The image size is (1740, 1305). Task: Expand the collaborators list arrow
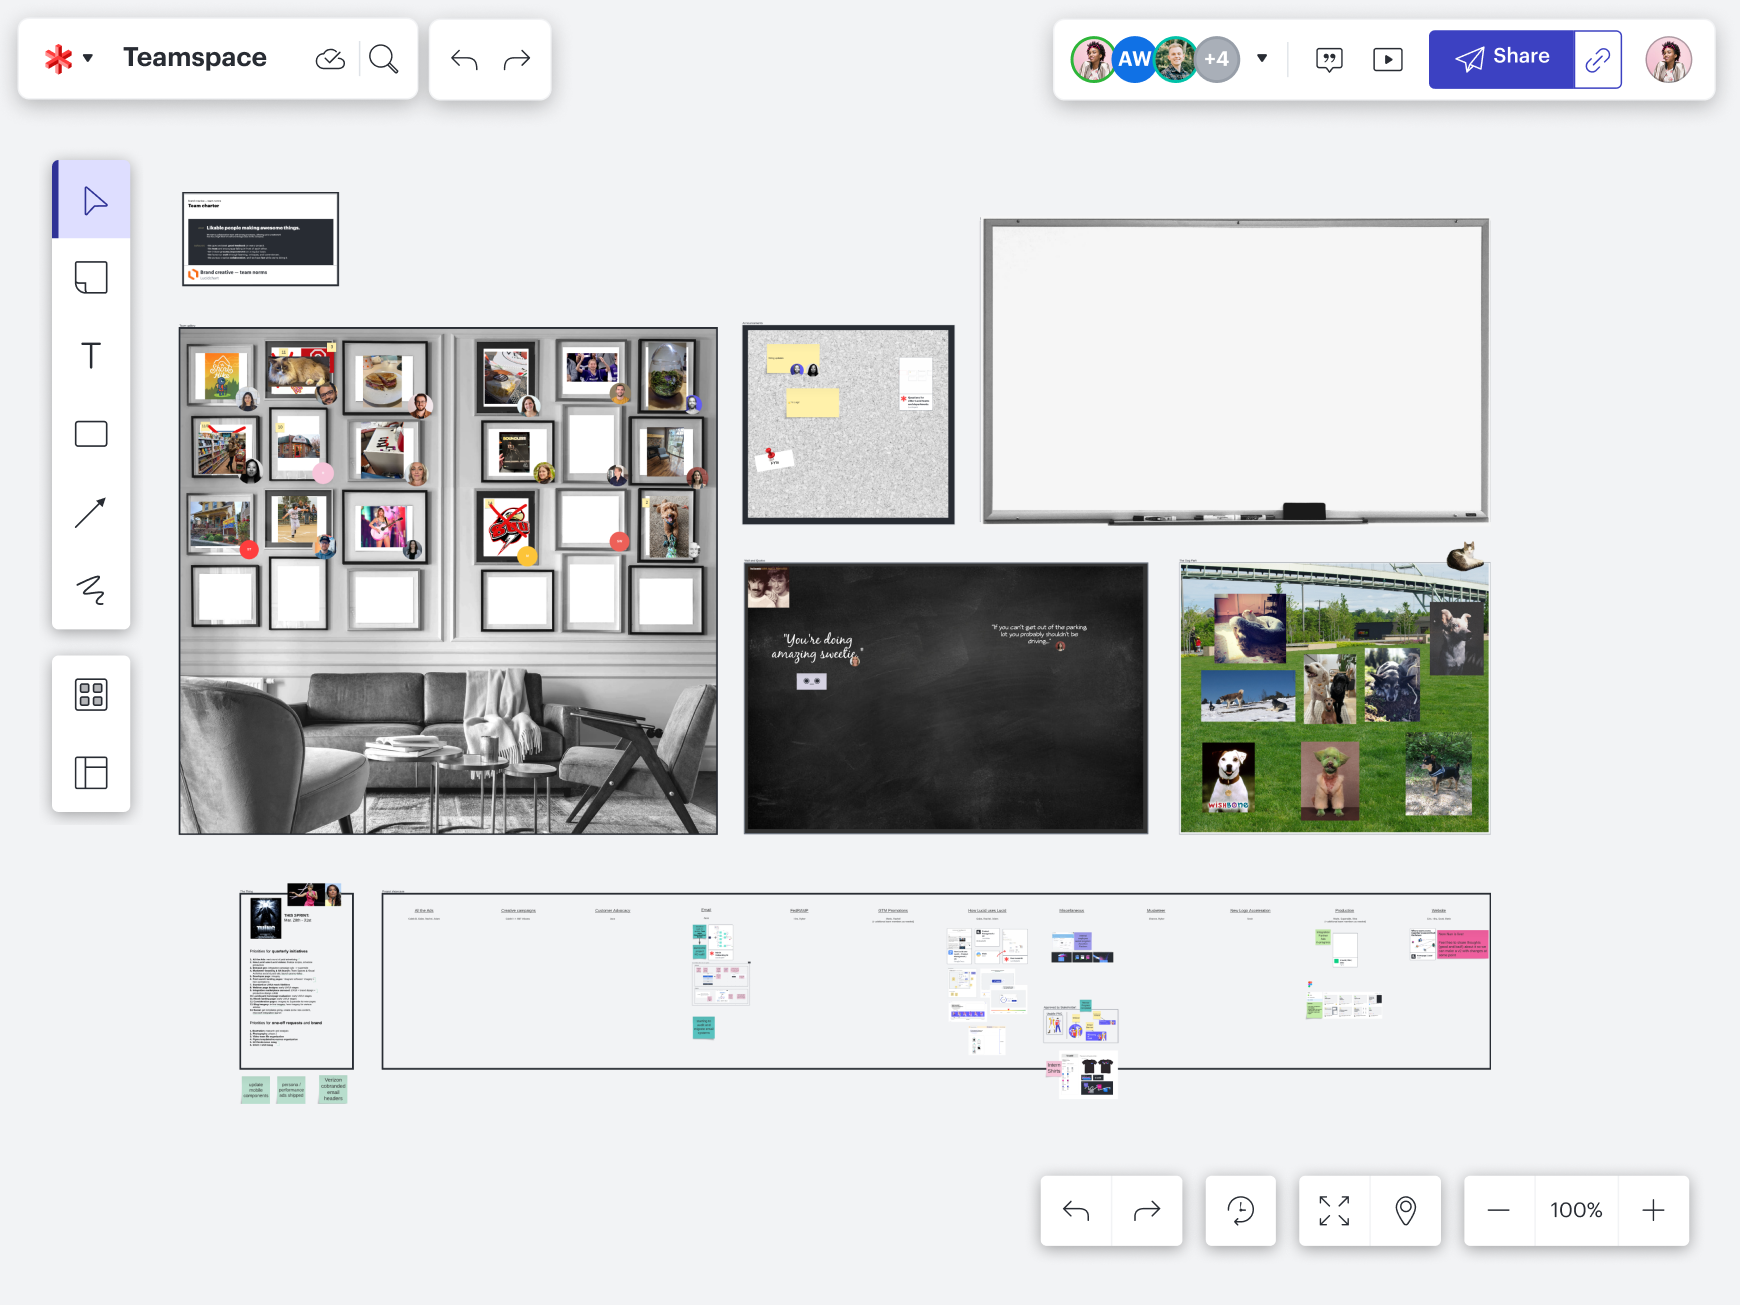point(1262,59)
